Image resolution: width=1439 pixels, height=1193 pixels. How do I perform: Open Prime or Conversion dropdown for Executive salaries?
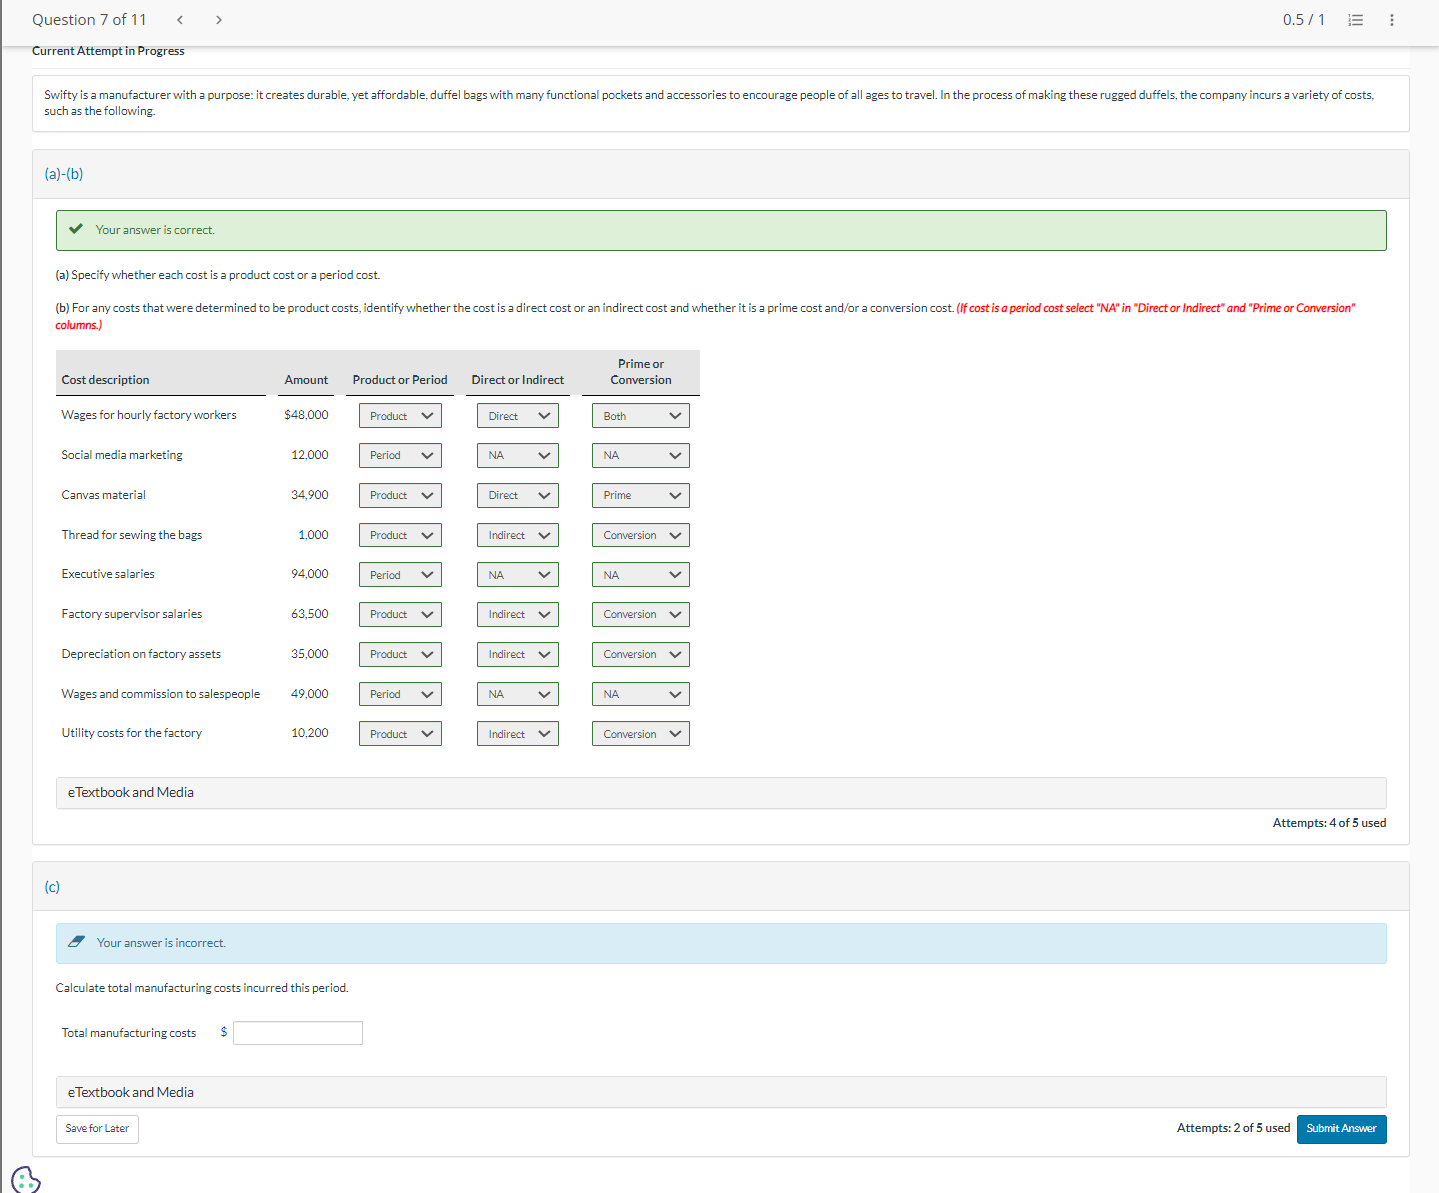click(x=641, y=575)
